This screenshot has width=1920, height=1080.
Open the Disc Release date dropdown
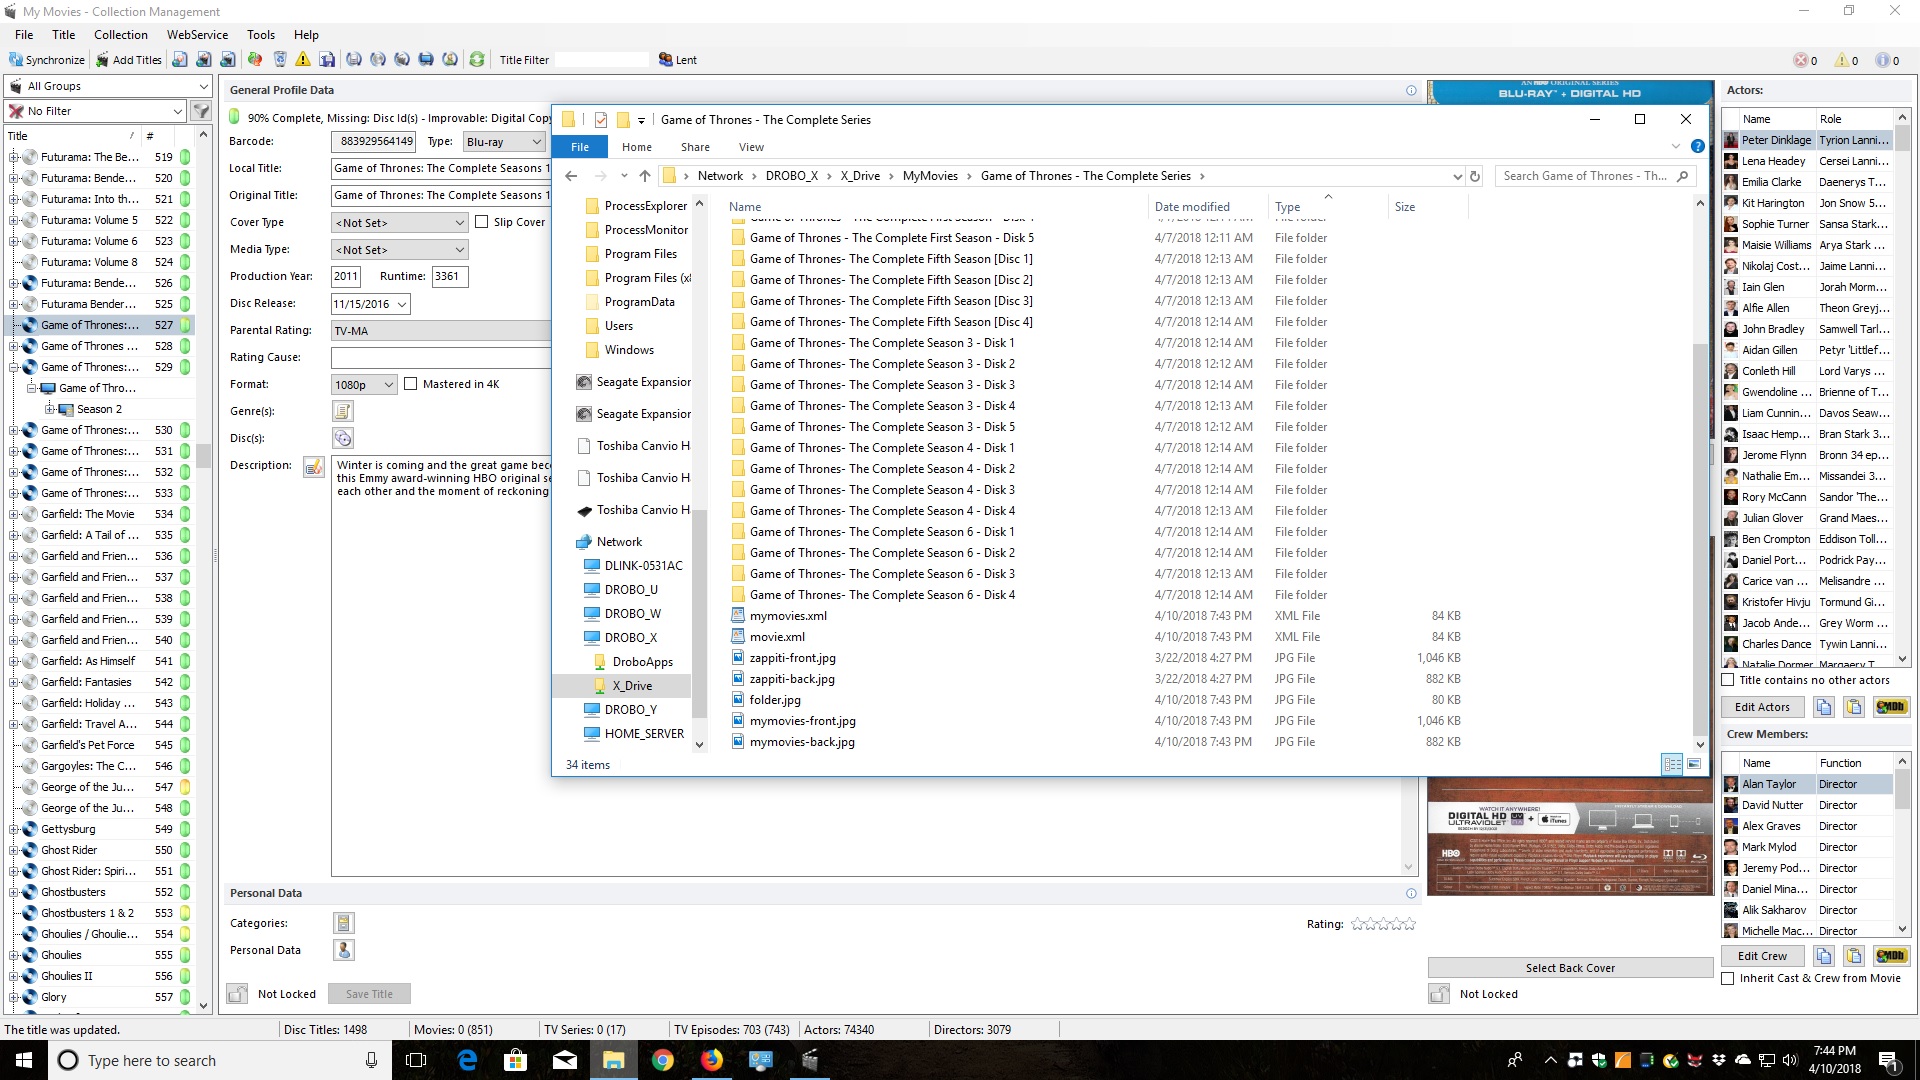402,304
